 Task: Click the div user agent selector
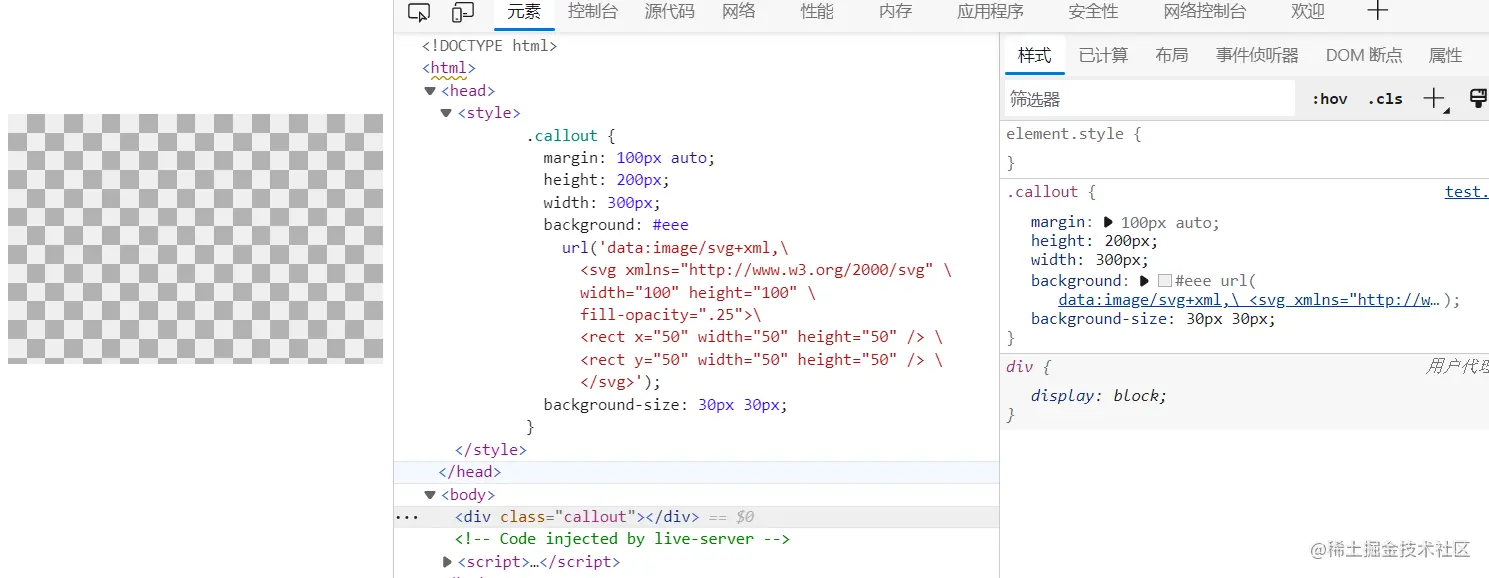coord(1019,367)
